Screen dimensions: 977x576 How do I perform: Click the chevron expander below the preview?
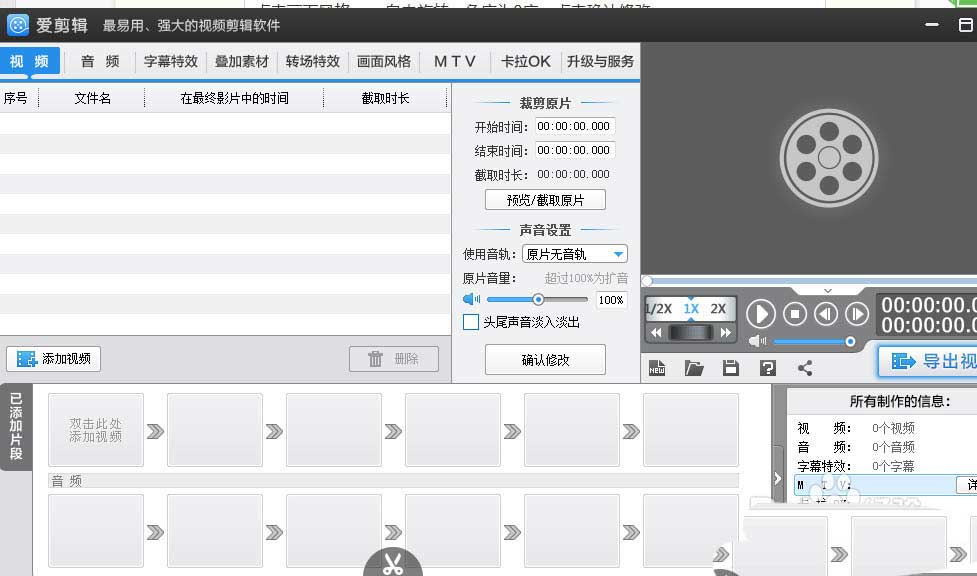click(827, 290)
